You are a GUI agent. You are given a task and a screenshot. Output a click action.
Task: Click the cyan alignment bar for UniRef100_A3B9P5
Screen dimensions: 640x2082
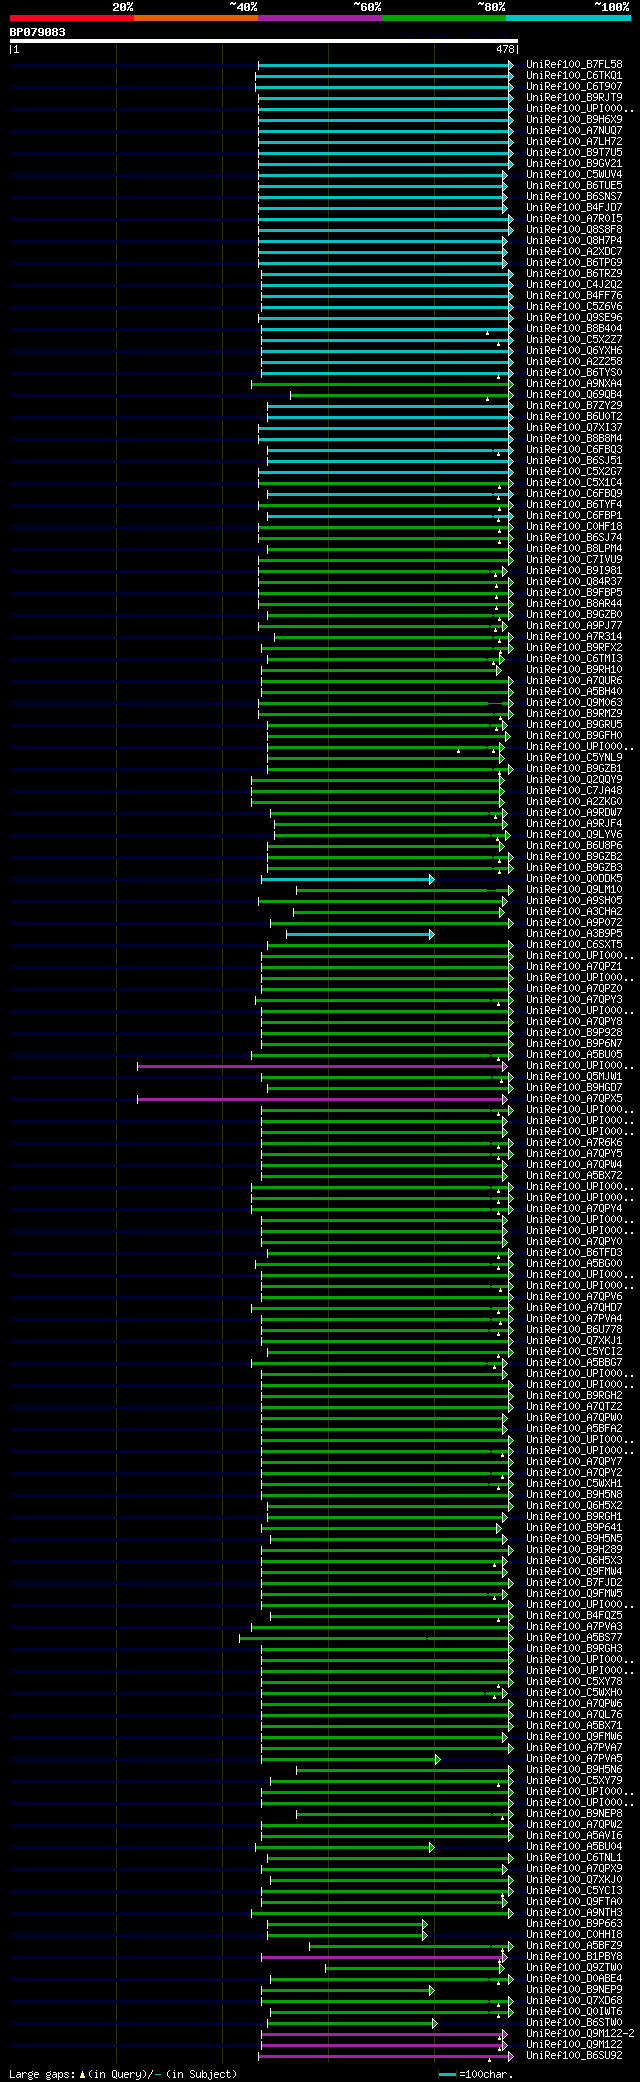[x=360, y=934]
